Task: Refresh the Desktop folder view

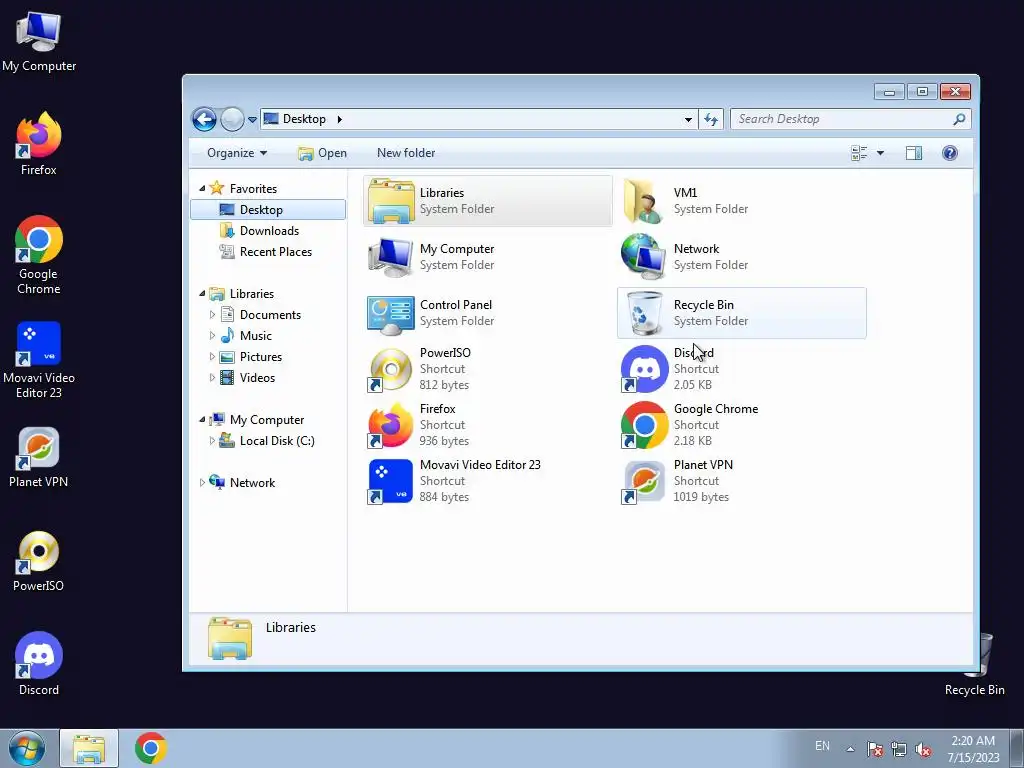Action: tap(711, 120)
